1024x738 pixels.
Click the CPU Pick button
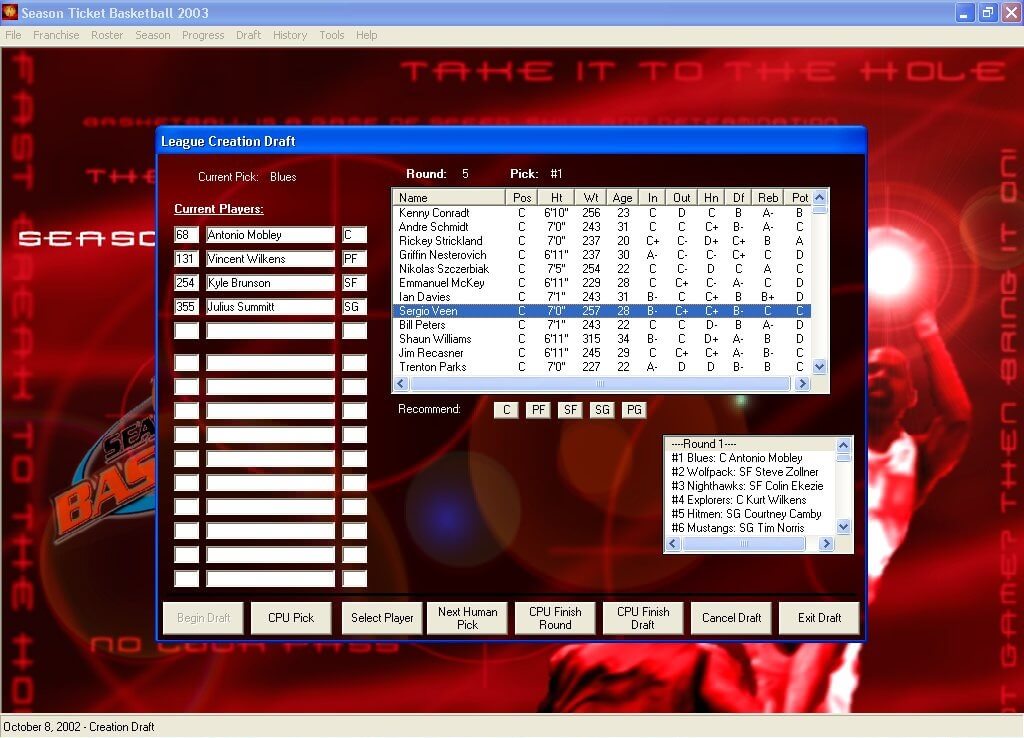(291, 618)
